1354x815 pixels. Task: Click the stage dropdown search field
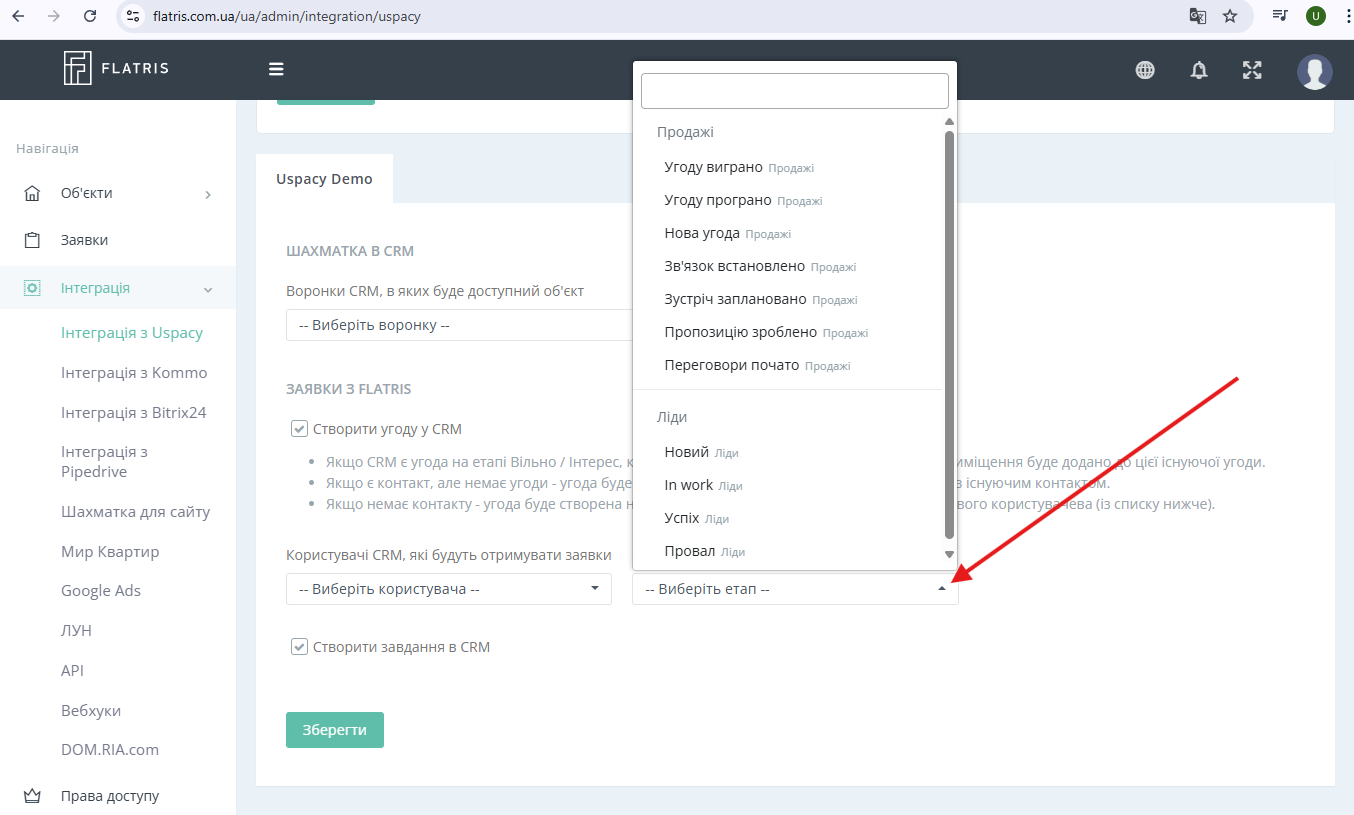tap(795, 91)
